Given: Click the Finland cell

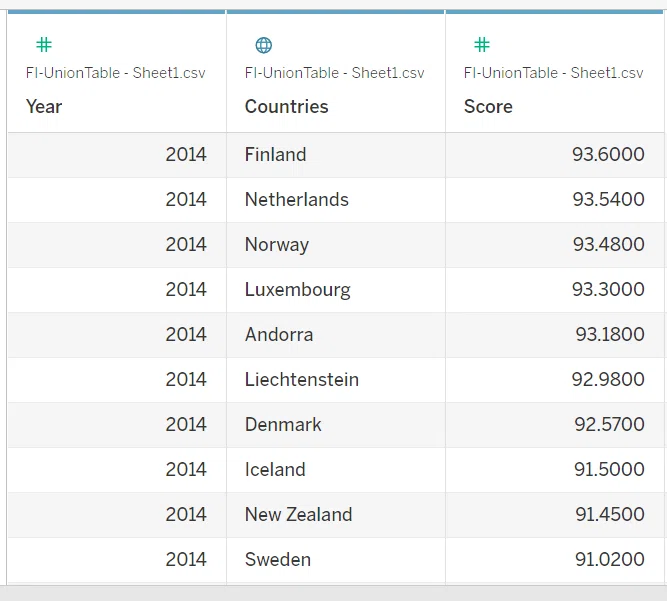Looking at the screenshot, I should [336, 155].
